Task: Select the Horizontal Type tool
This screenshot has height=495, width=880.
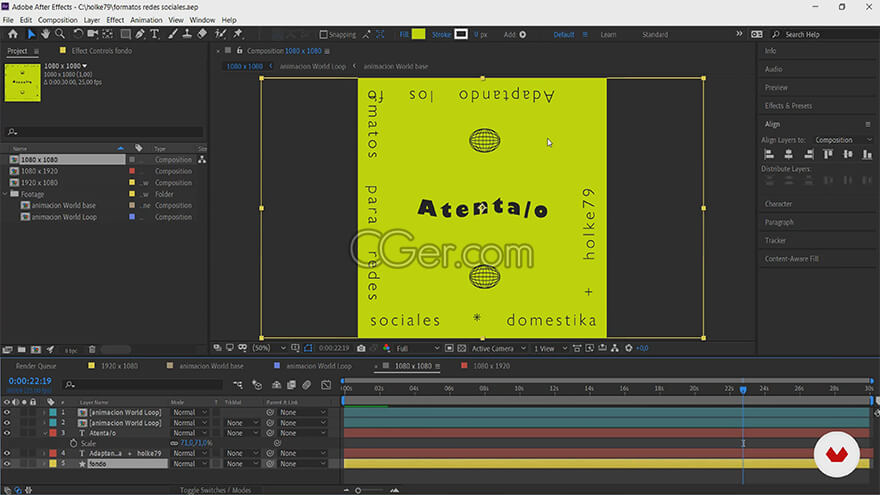Action: [x=154, y=34]
